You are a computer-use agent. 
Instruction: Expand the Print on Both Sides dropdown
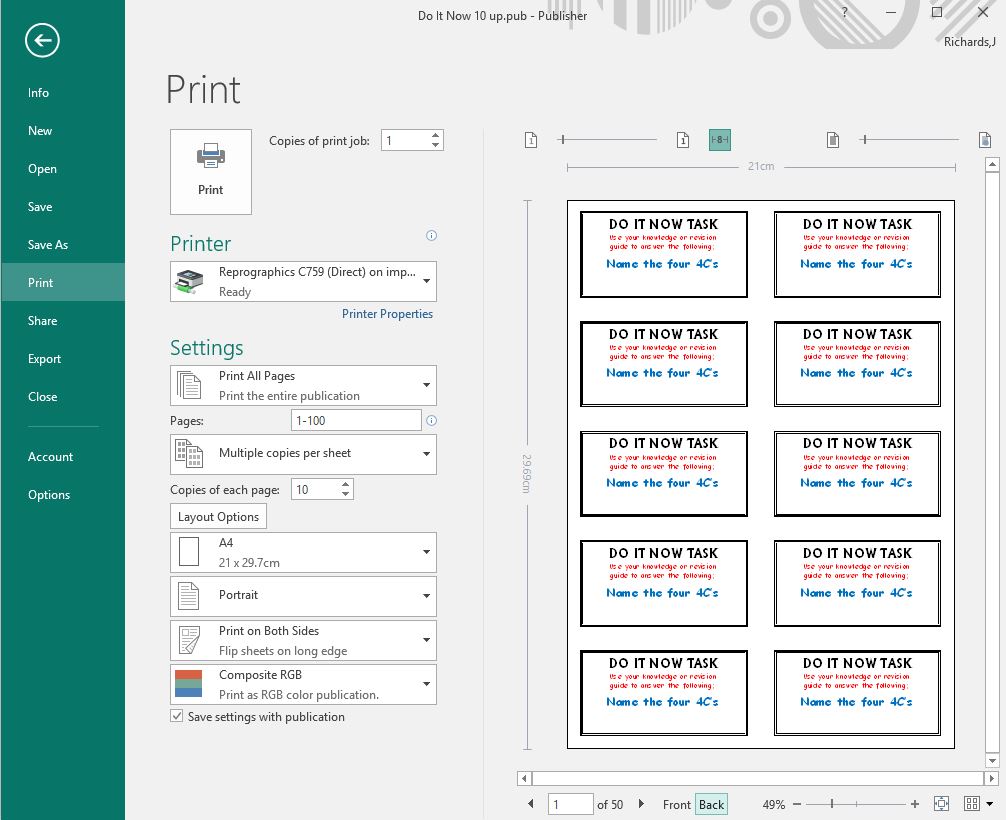point(303,640)
